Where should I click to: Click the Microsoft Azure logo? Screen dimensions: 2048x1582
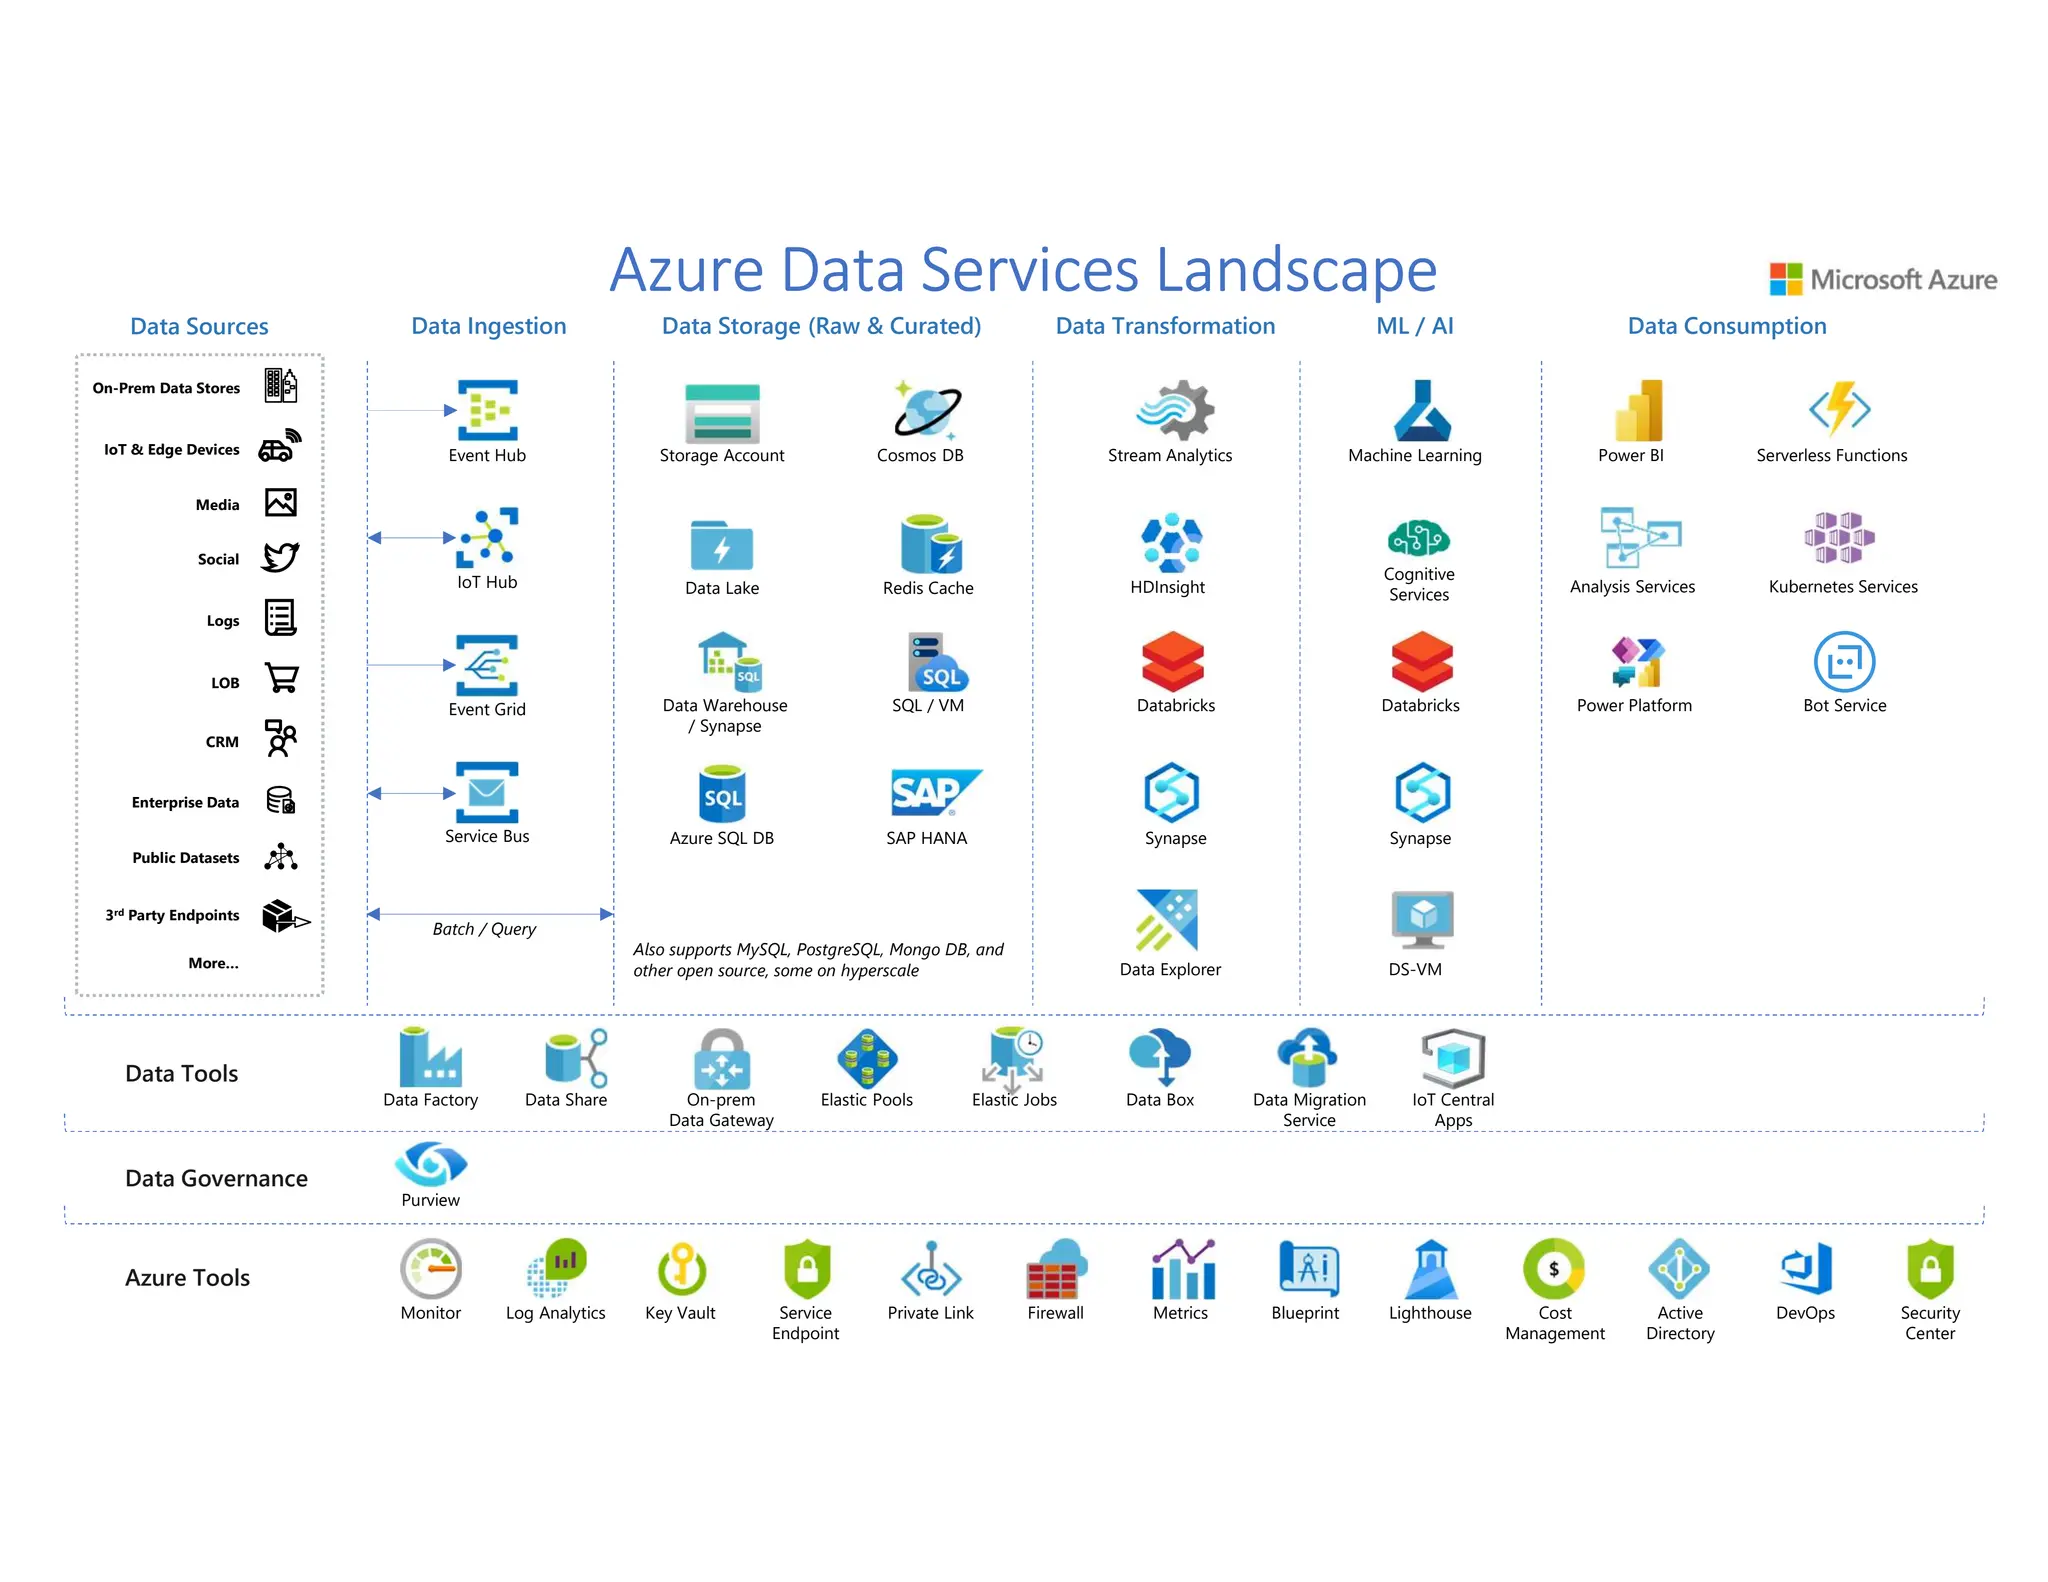1882,279
